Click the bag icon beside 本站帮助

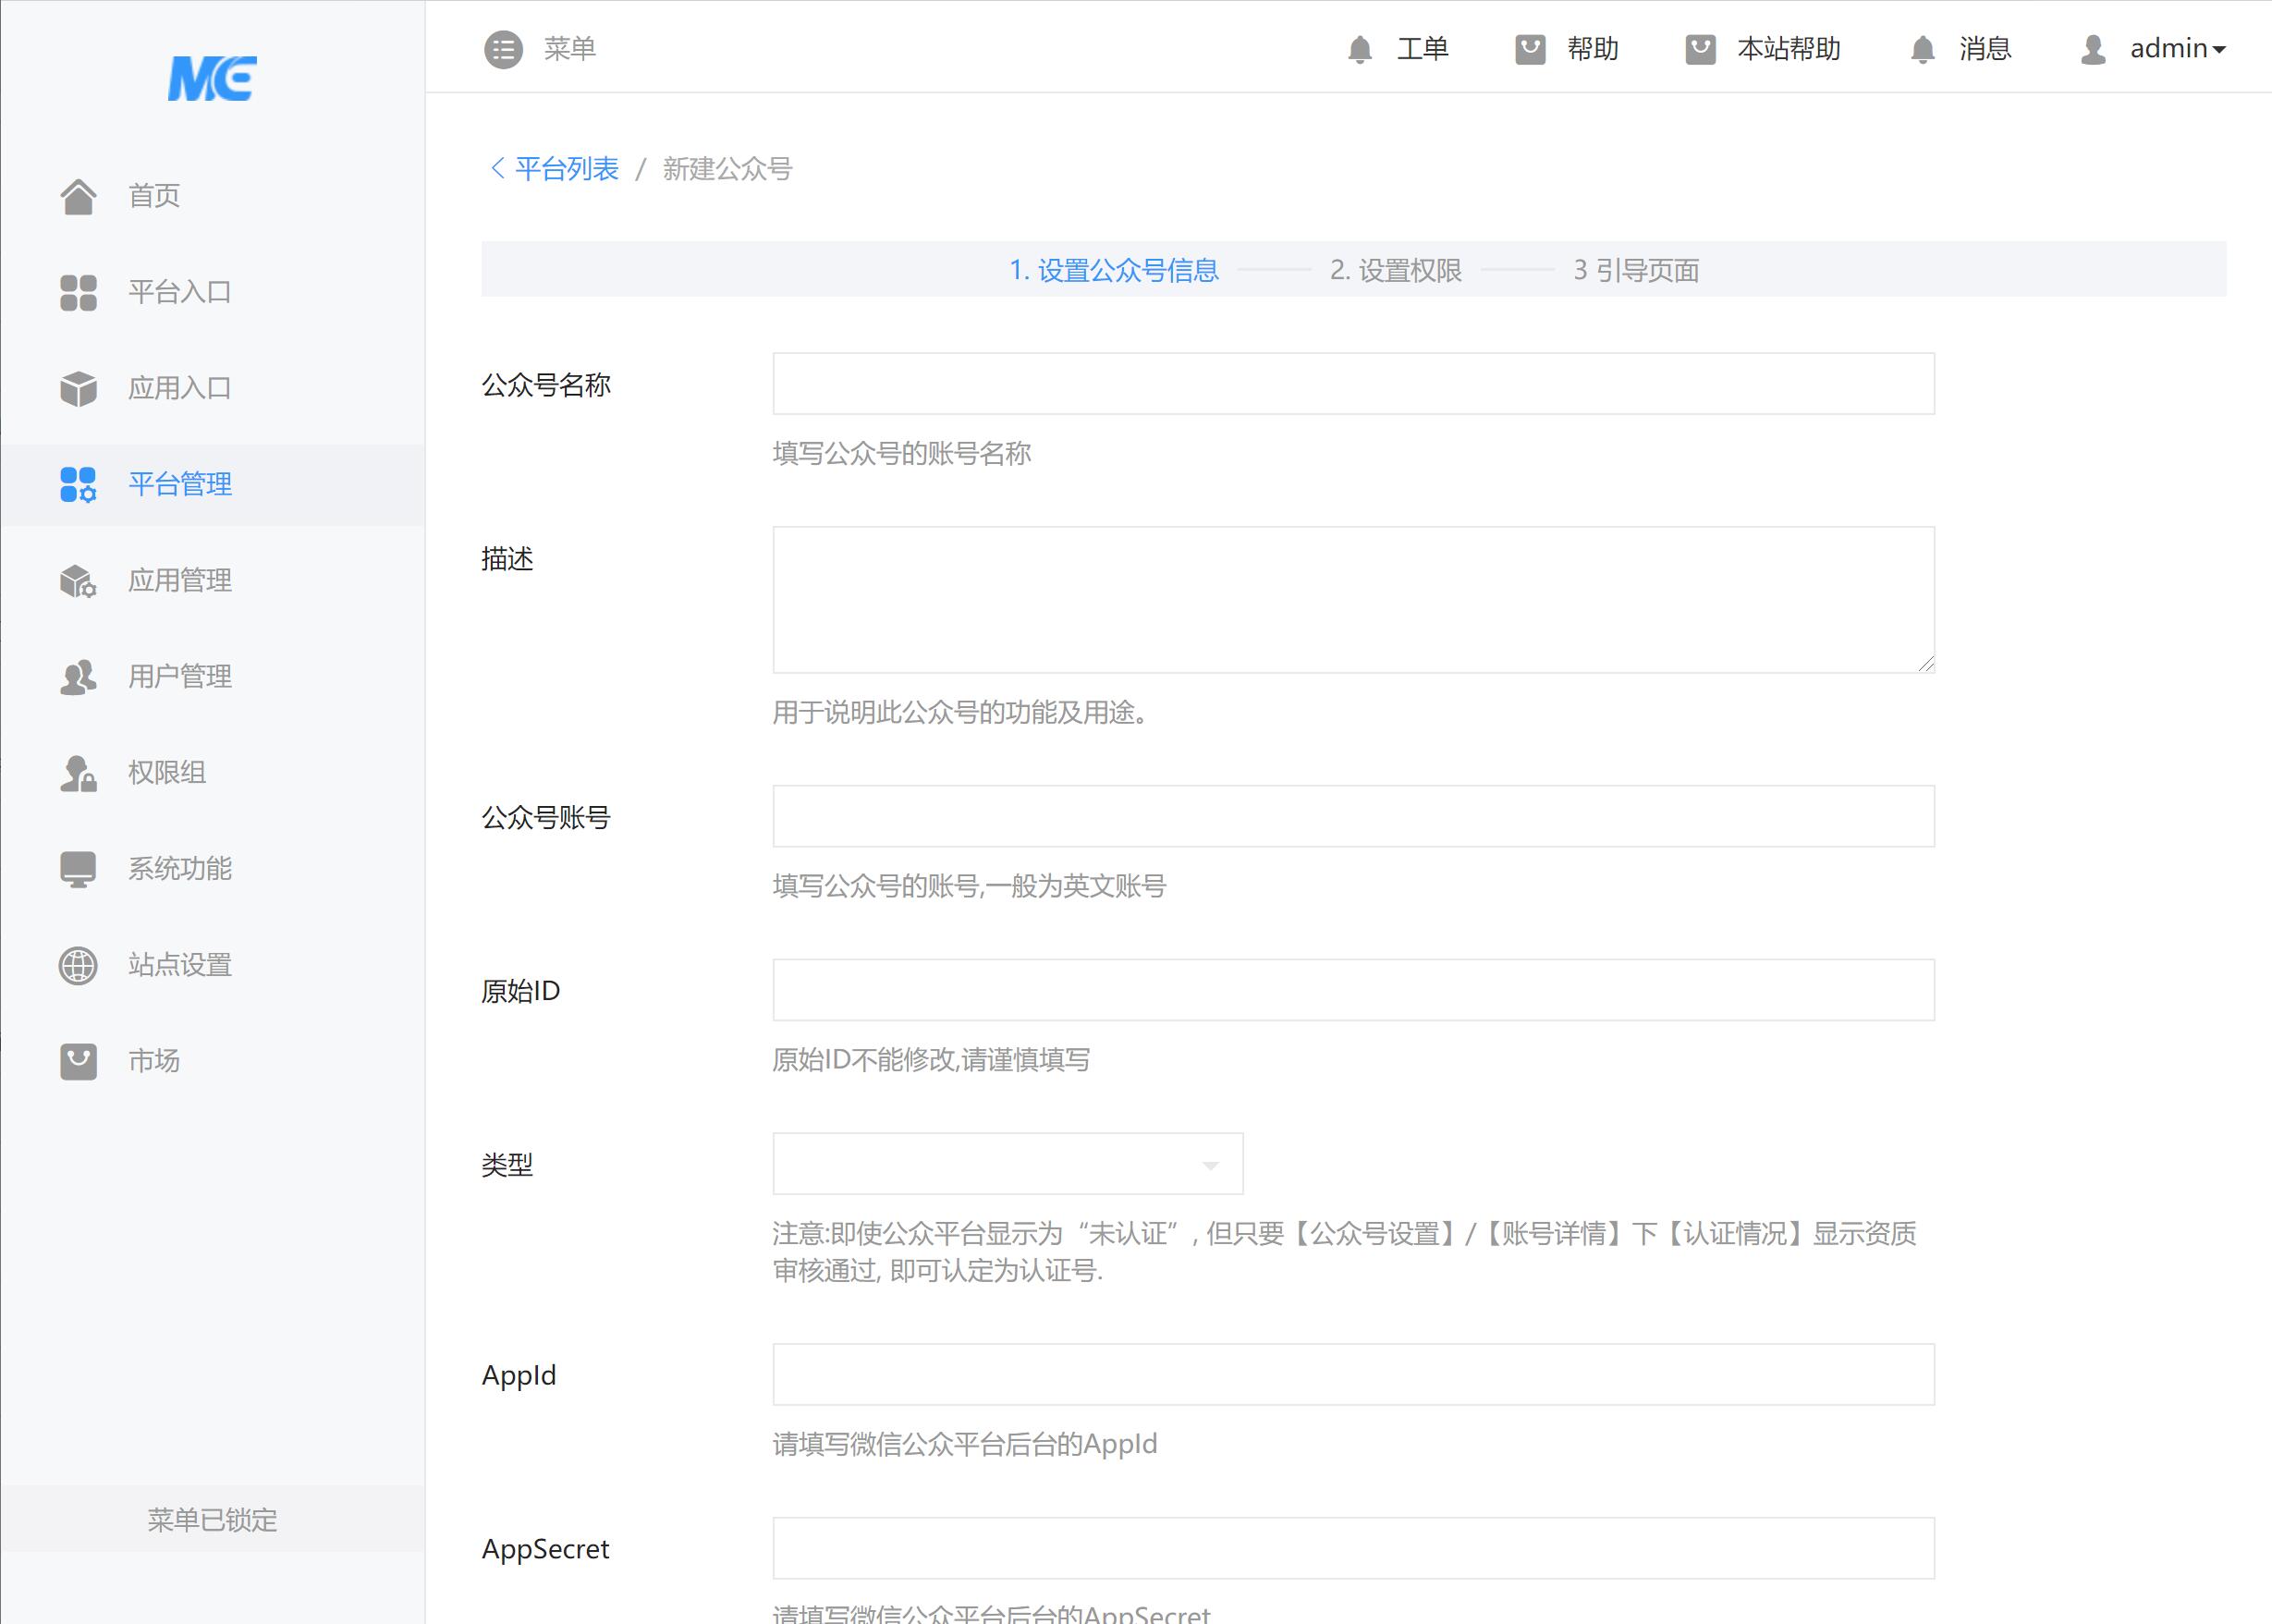[x=1700, y=49]
